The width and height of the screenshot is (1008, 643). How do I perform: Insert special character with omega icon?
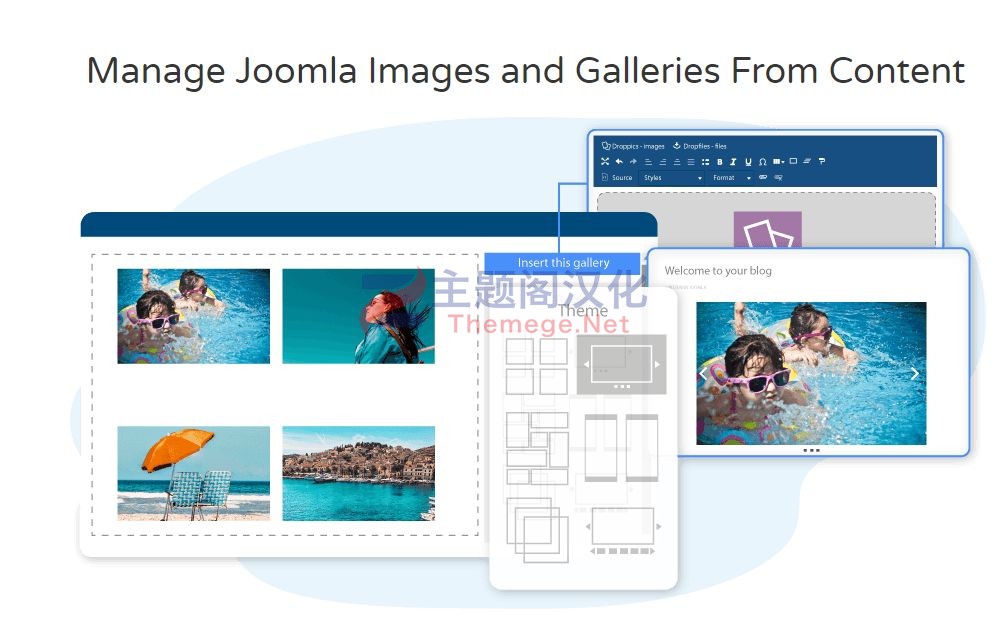(762, 162)
